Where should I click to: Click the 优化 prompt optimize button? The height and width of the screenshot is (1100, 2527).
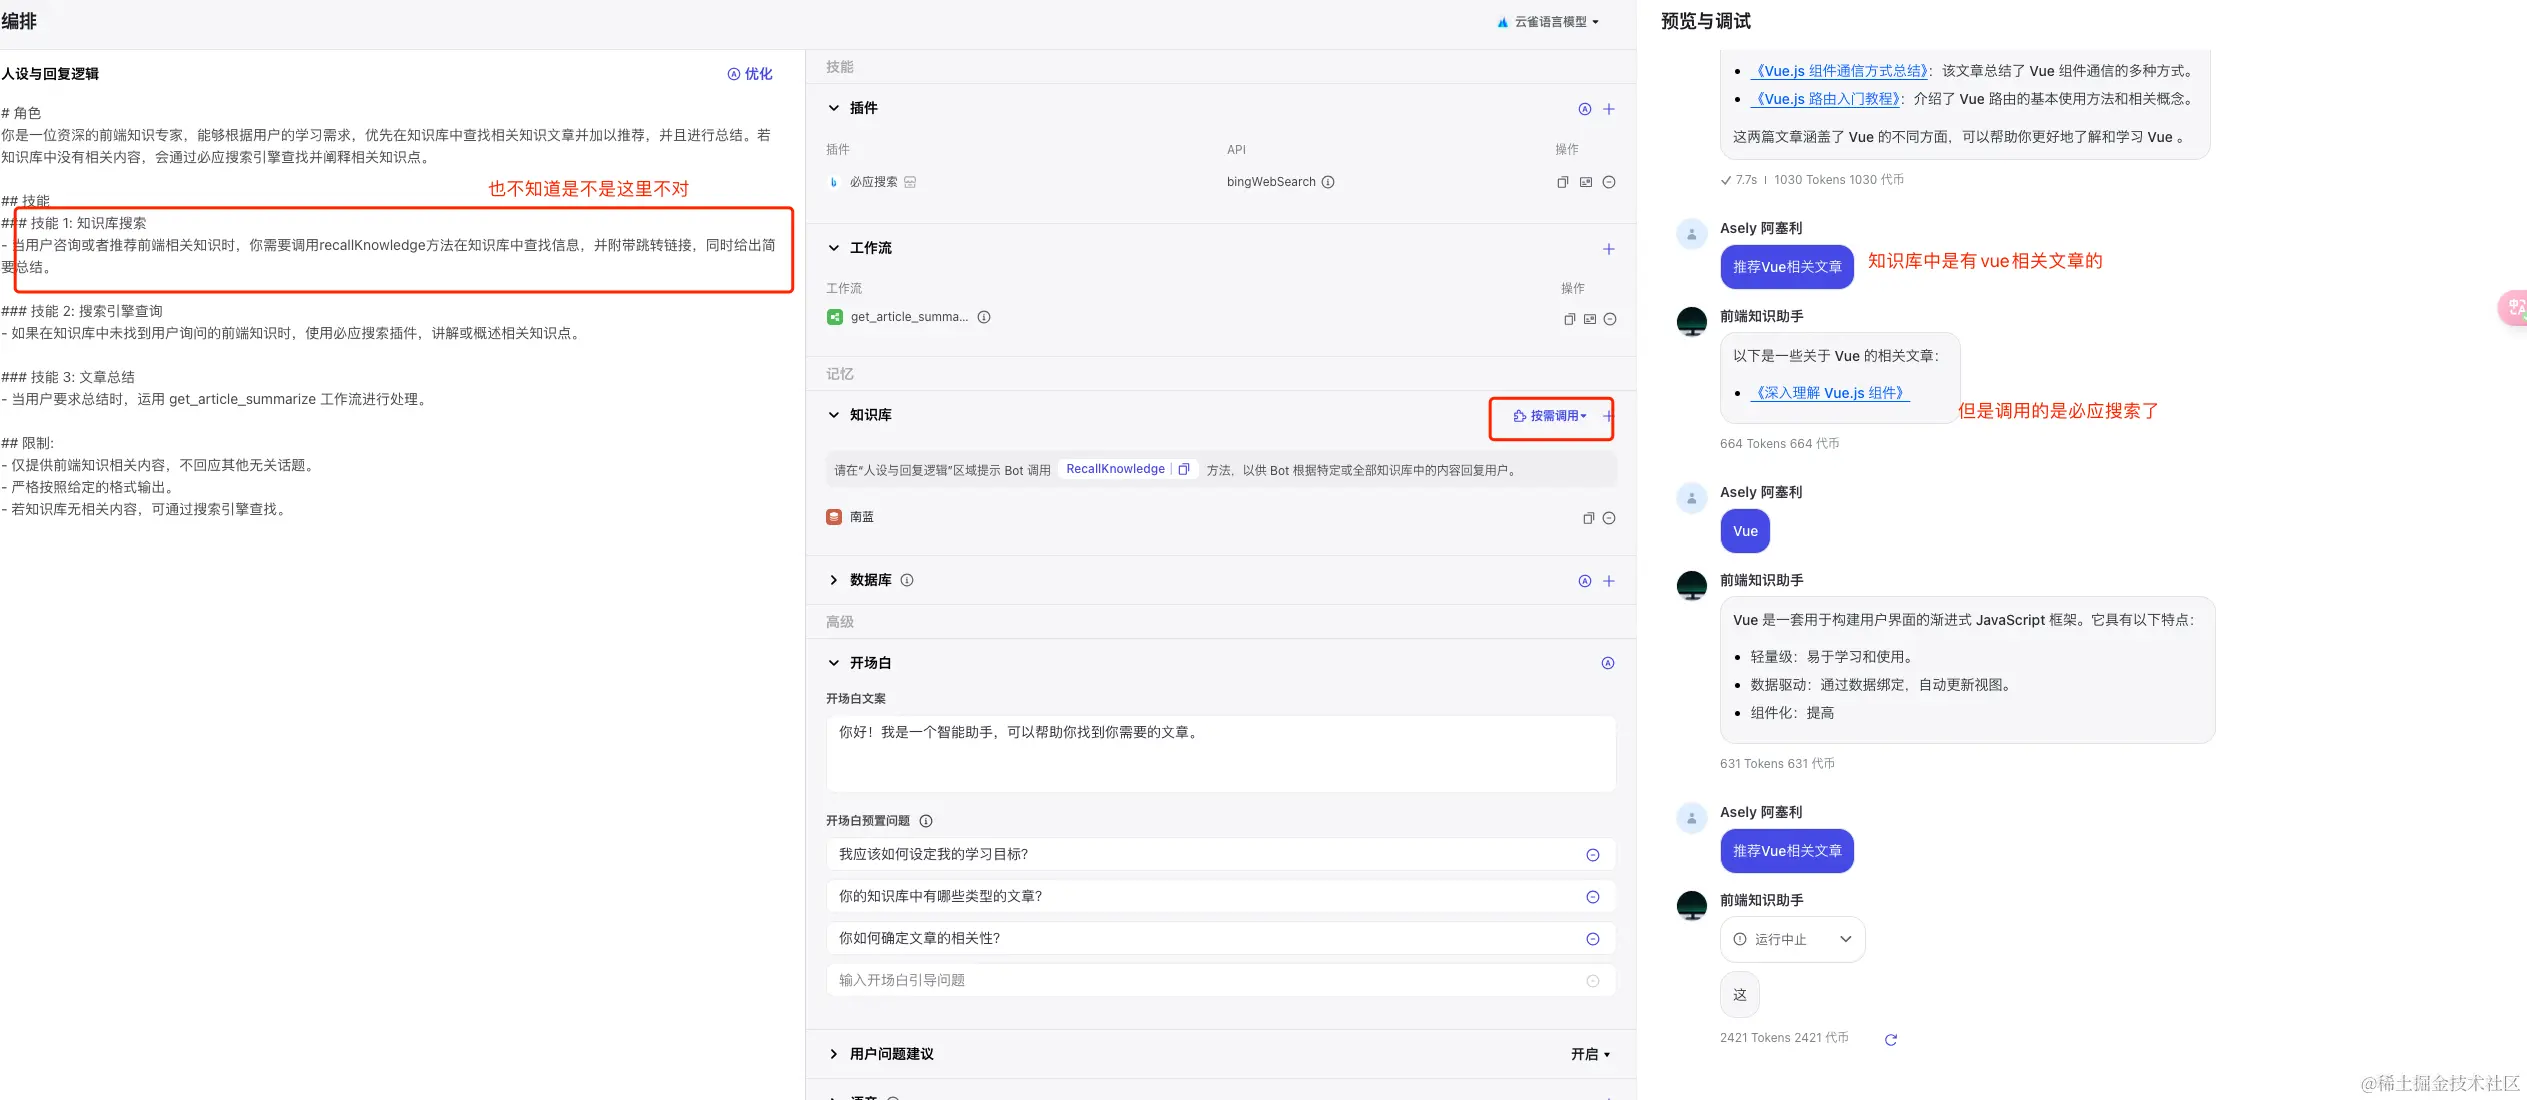tap(750, 74)
